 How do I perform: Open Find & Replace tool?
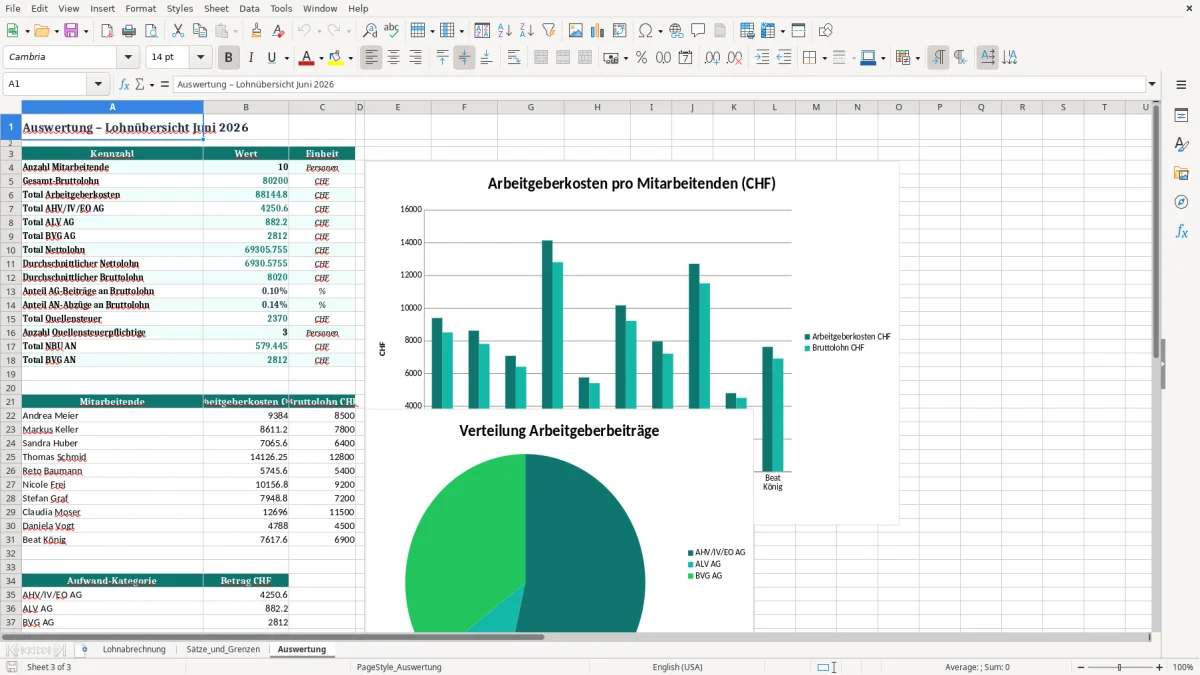pyautogui.click(x=370, y=31)
